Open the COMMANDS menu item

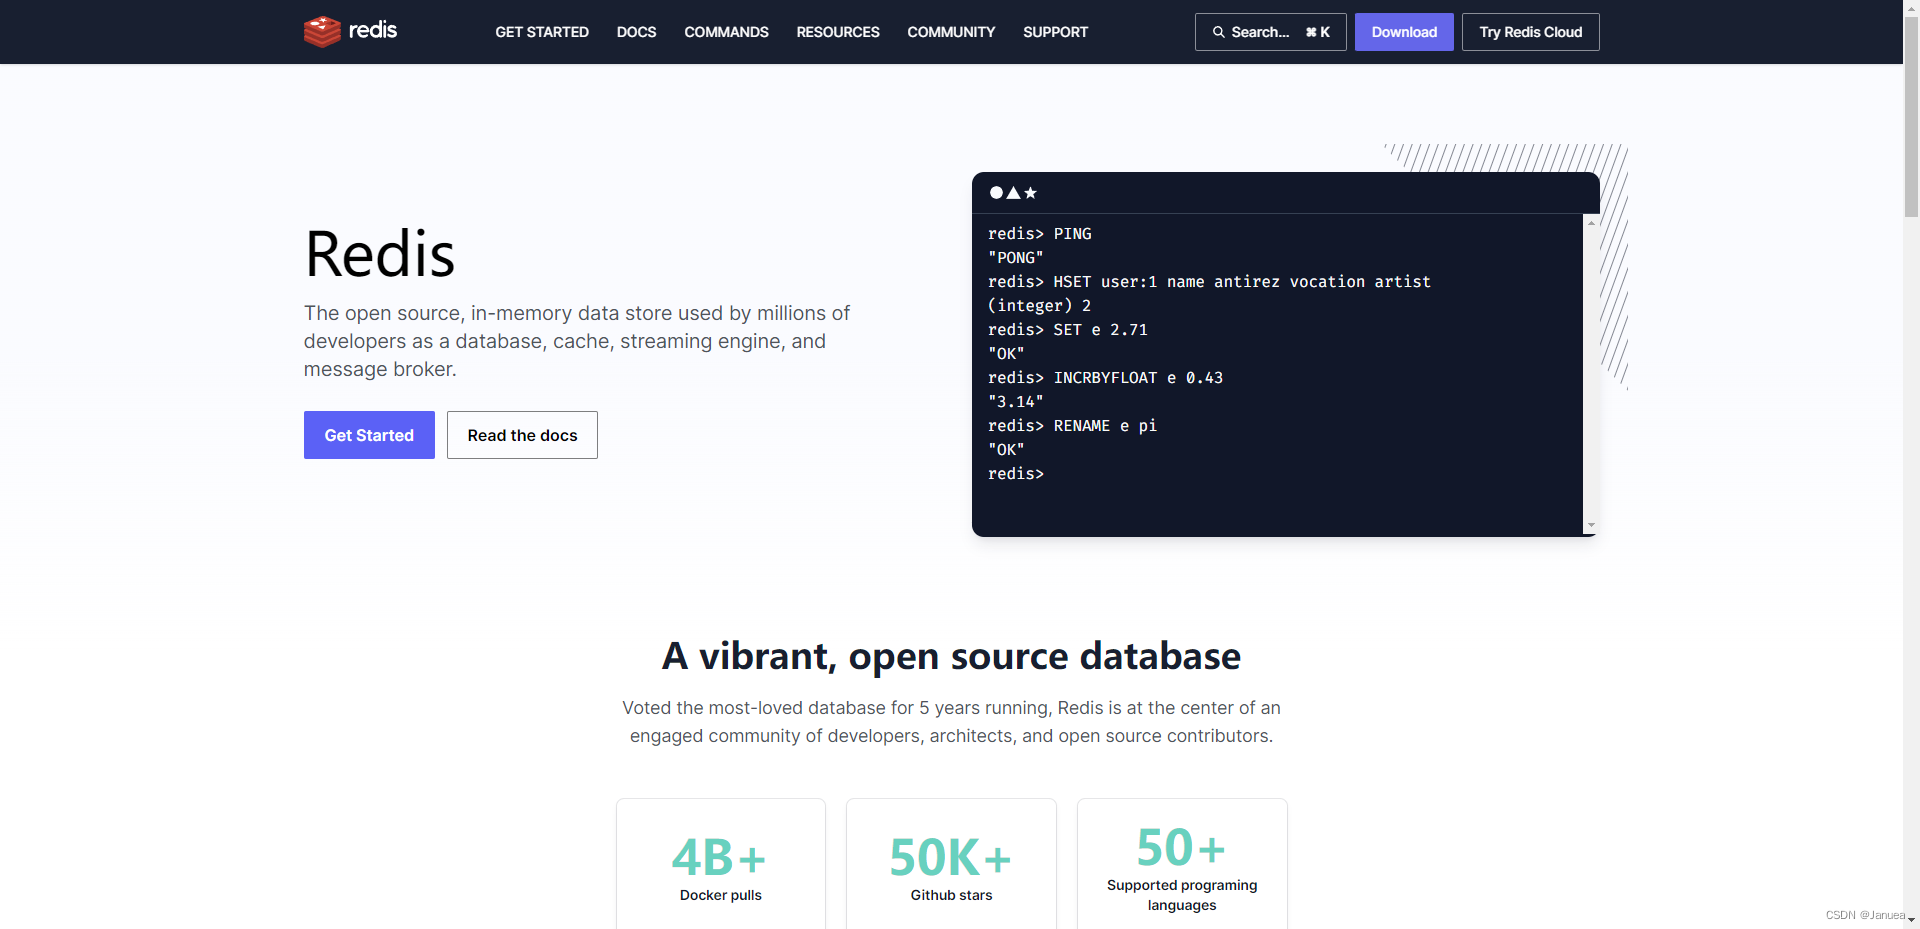(726, 32)
